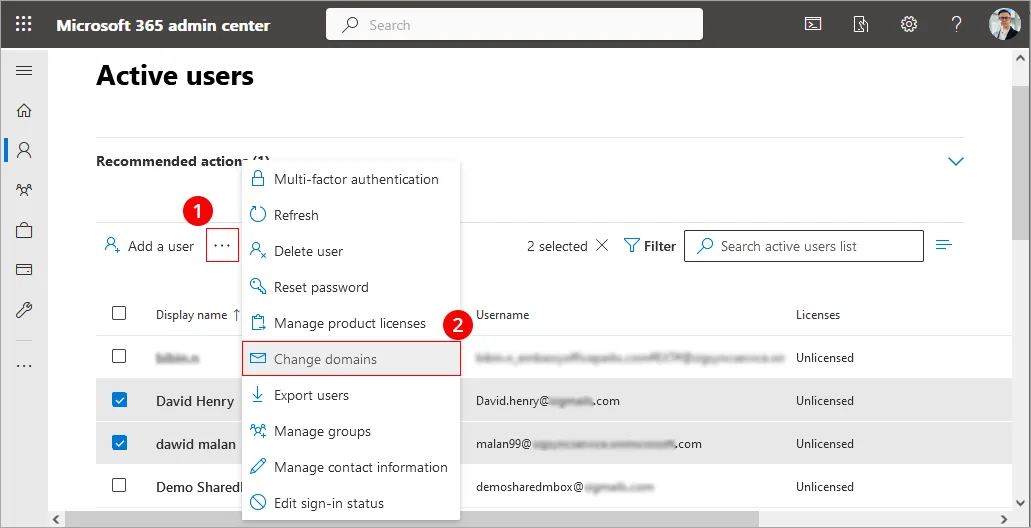Image resolution: width=1031 pixels, height=528 pixels.
Task: Click the vertical scrollbar up arrow
Action: (1021, 57)
